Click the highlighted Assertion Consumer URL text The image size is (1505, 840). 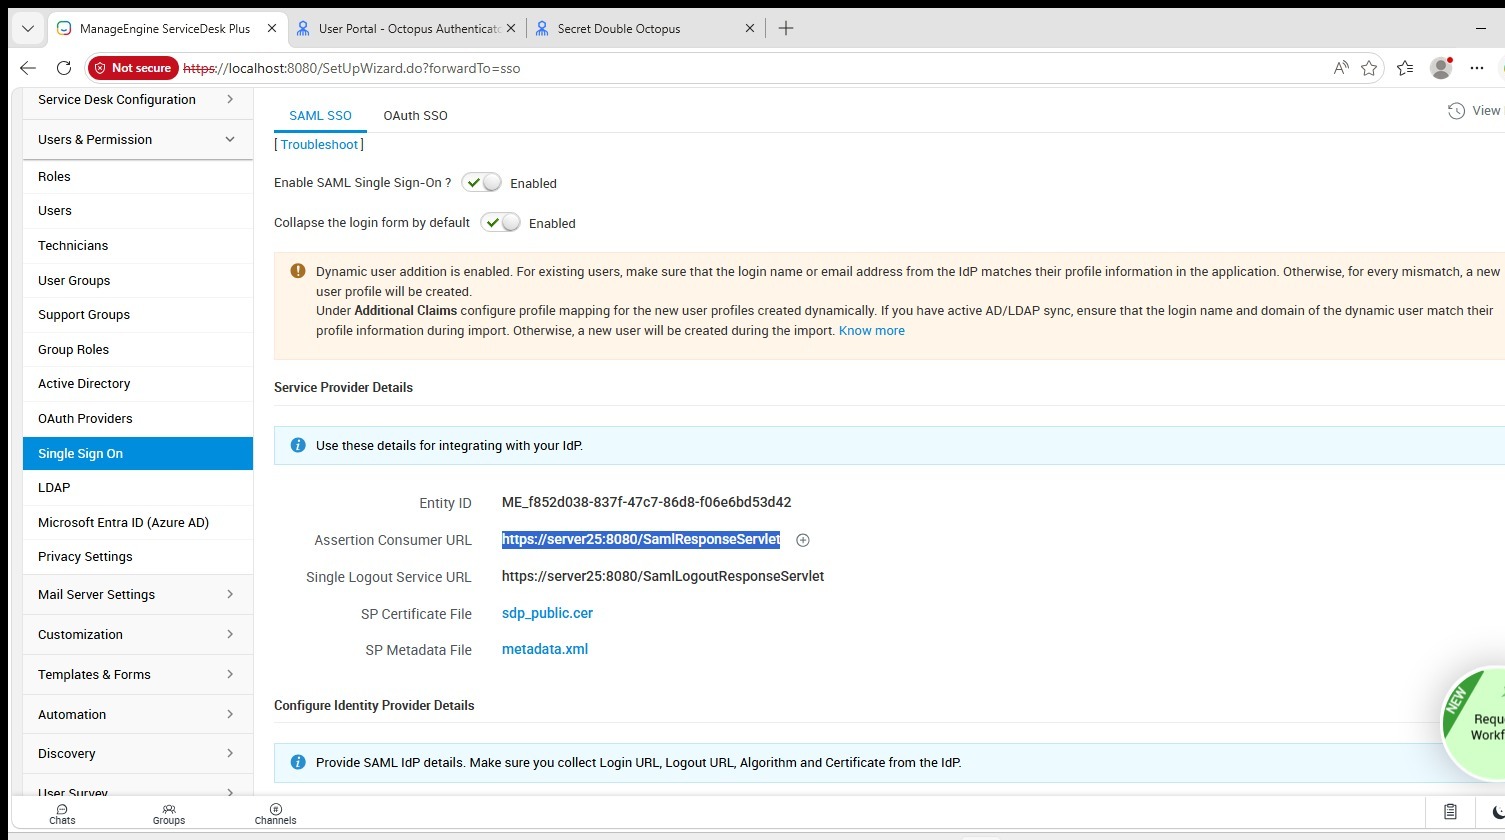tap(641, 540)
